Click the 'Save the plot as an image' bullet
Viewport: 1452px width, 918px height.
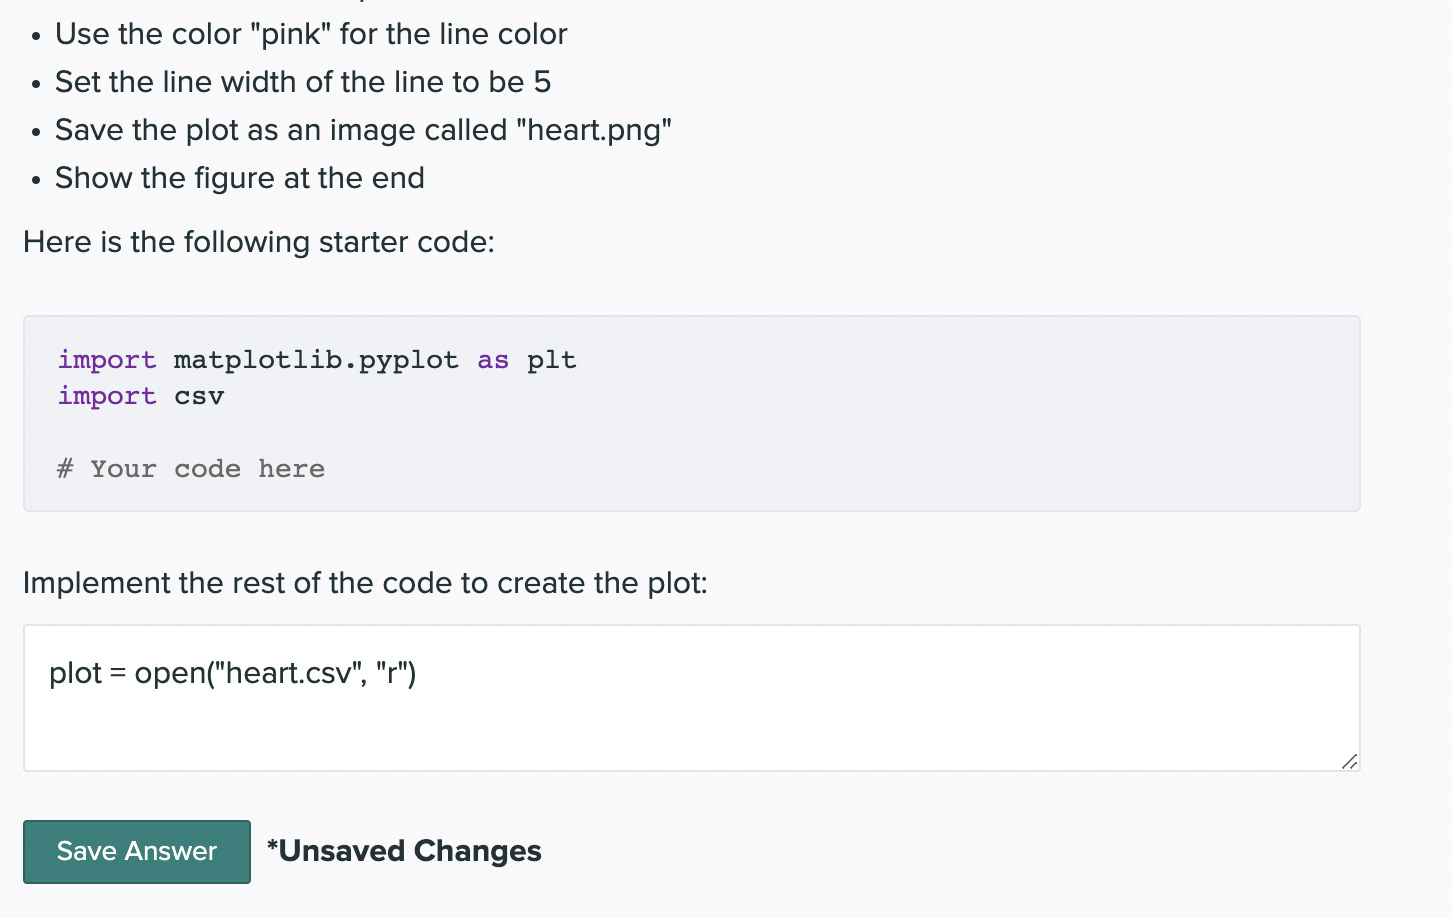tap(363, 130)
